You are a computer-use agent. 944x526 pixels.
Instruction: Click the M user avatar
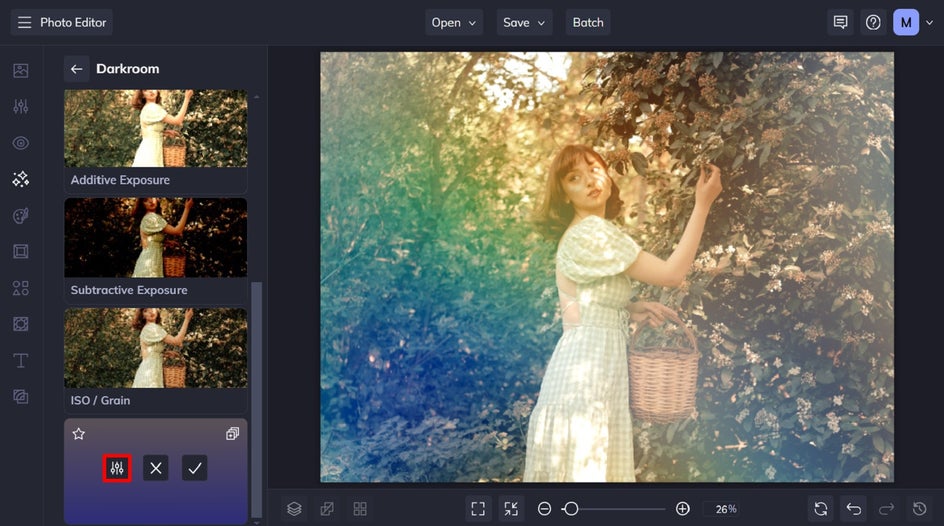pos(905,22)
